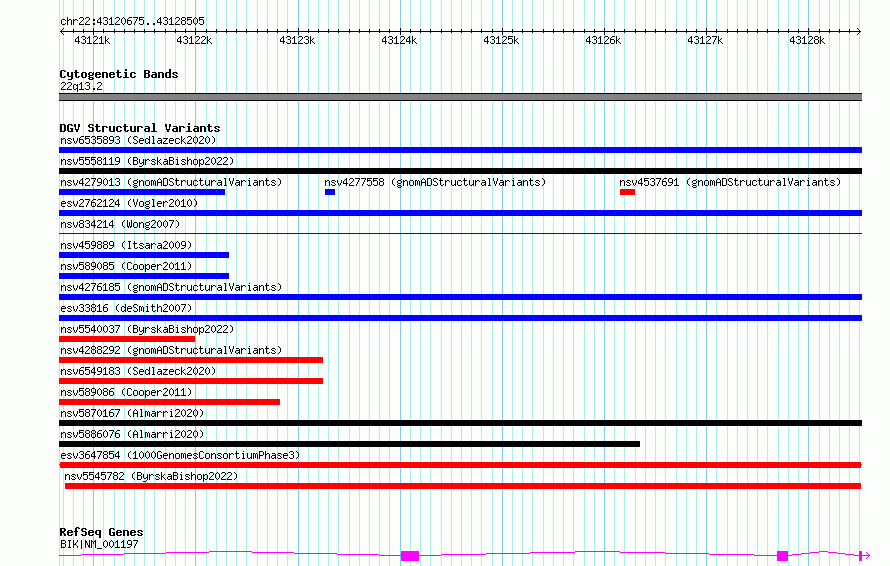Select the blue nsv589085 variant bar
This screenshot has height=566, width=890.
[x=144, y=276]
